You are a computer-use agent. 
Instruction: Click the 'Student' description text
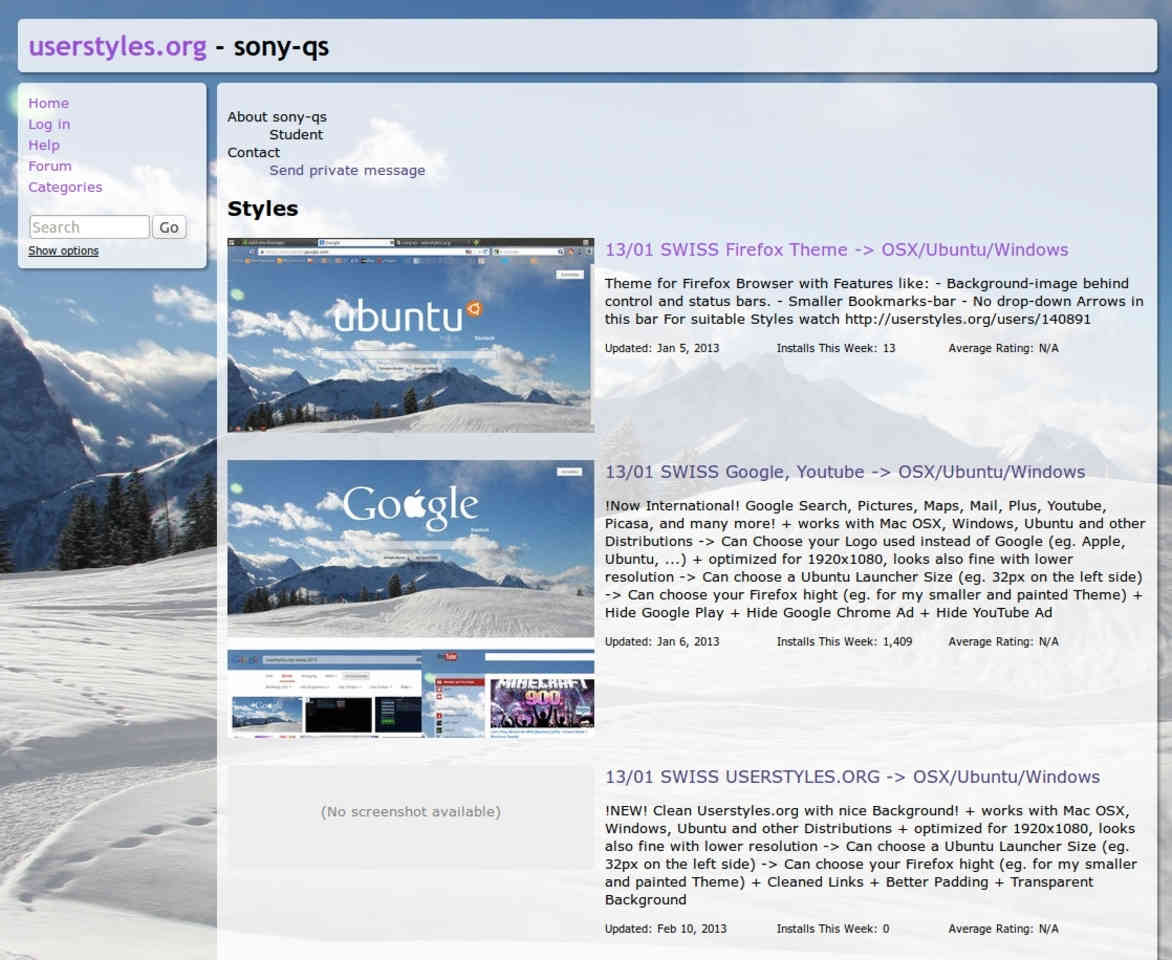[296, 135]
